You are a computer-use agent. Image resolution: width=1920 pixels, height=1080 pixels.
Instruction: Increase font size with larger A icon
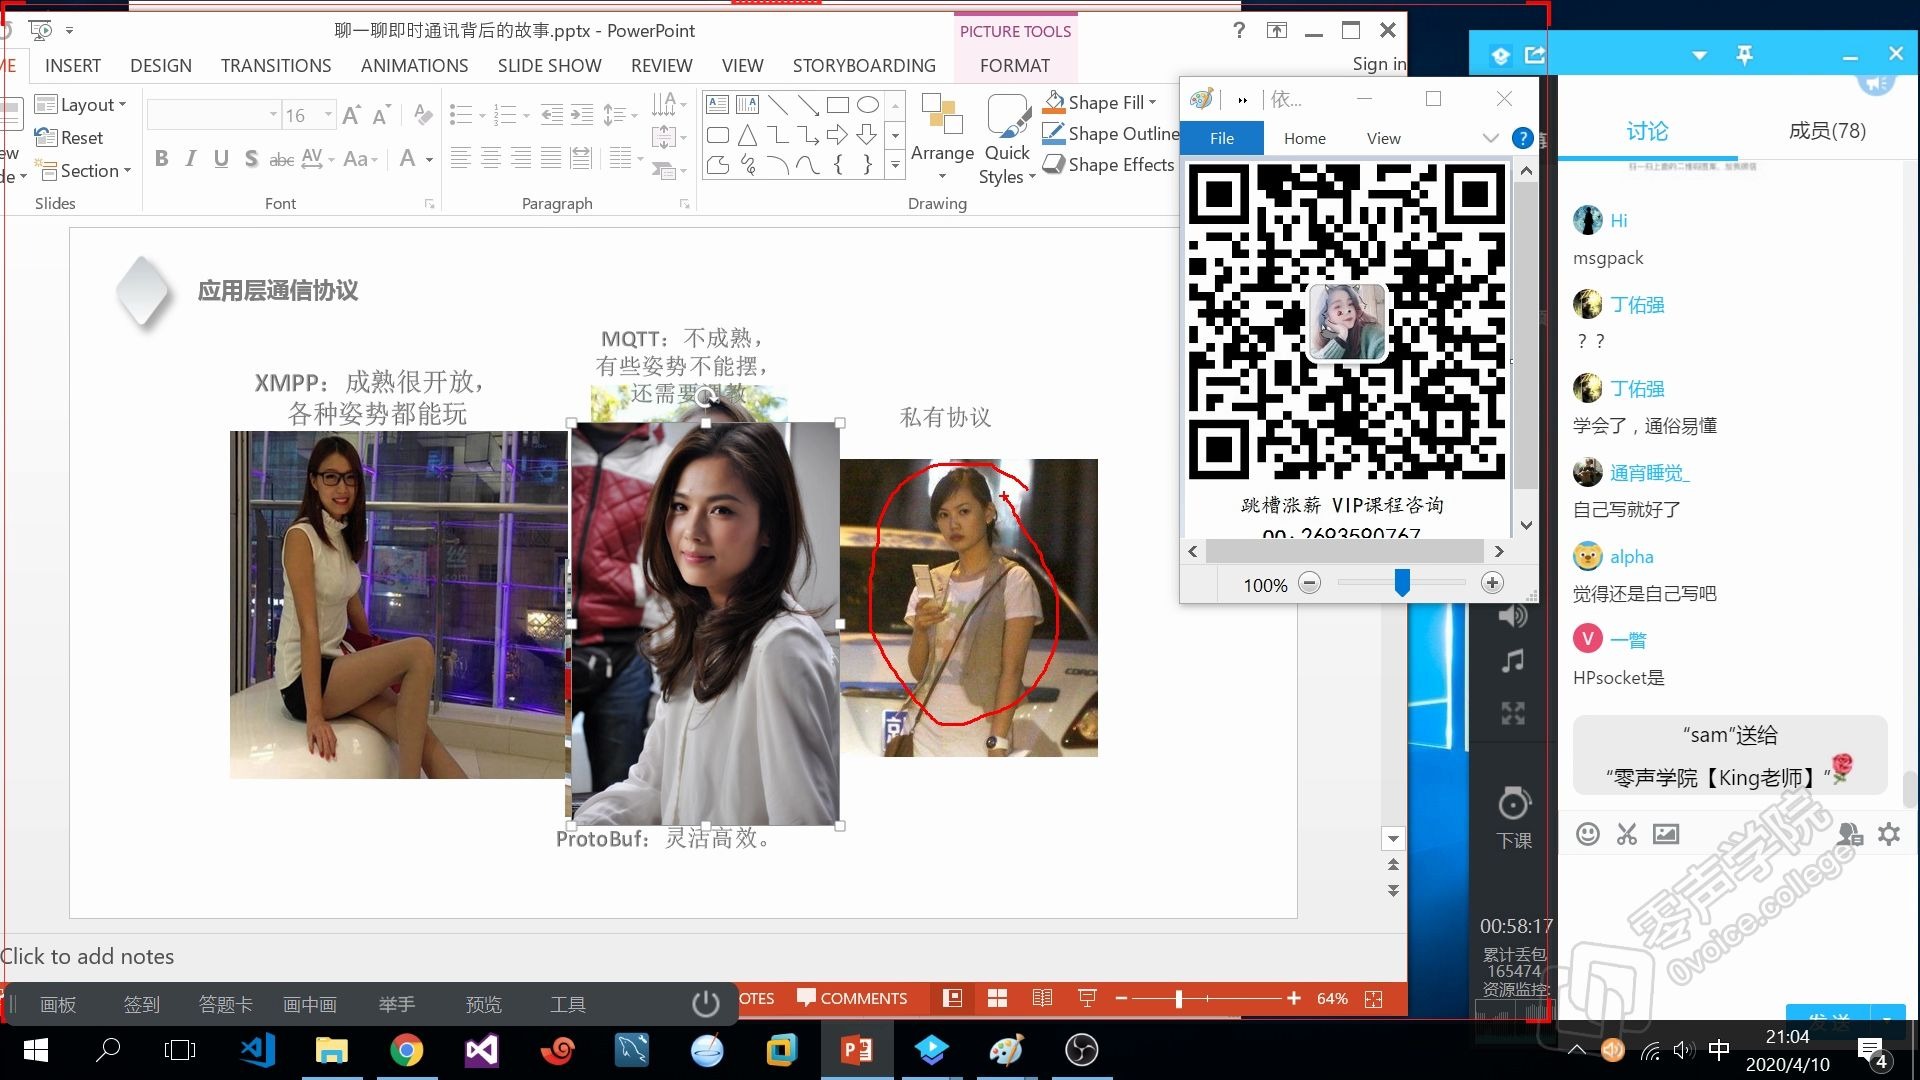click(351, 115)
